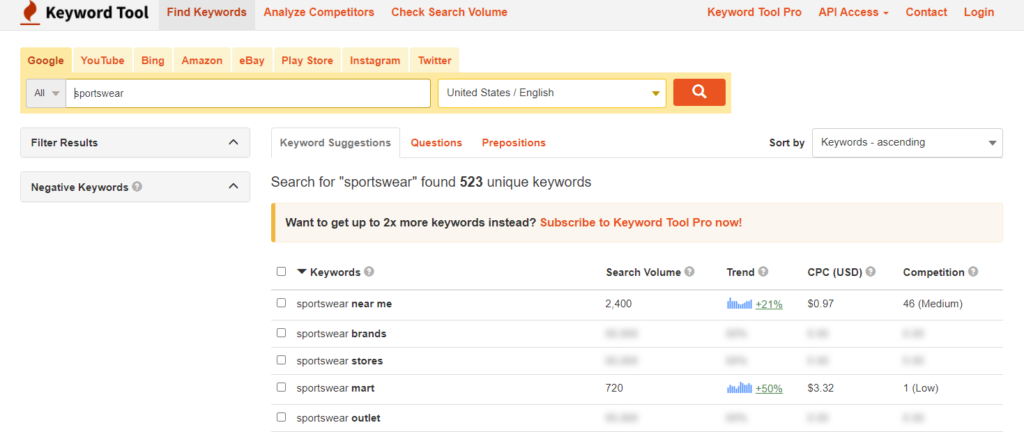Image resolution: width=1024 pixels, height=432 pixels.
Task: Click the sort triangle before Keywords header
Action: (302, 272)
